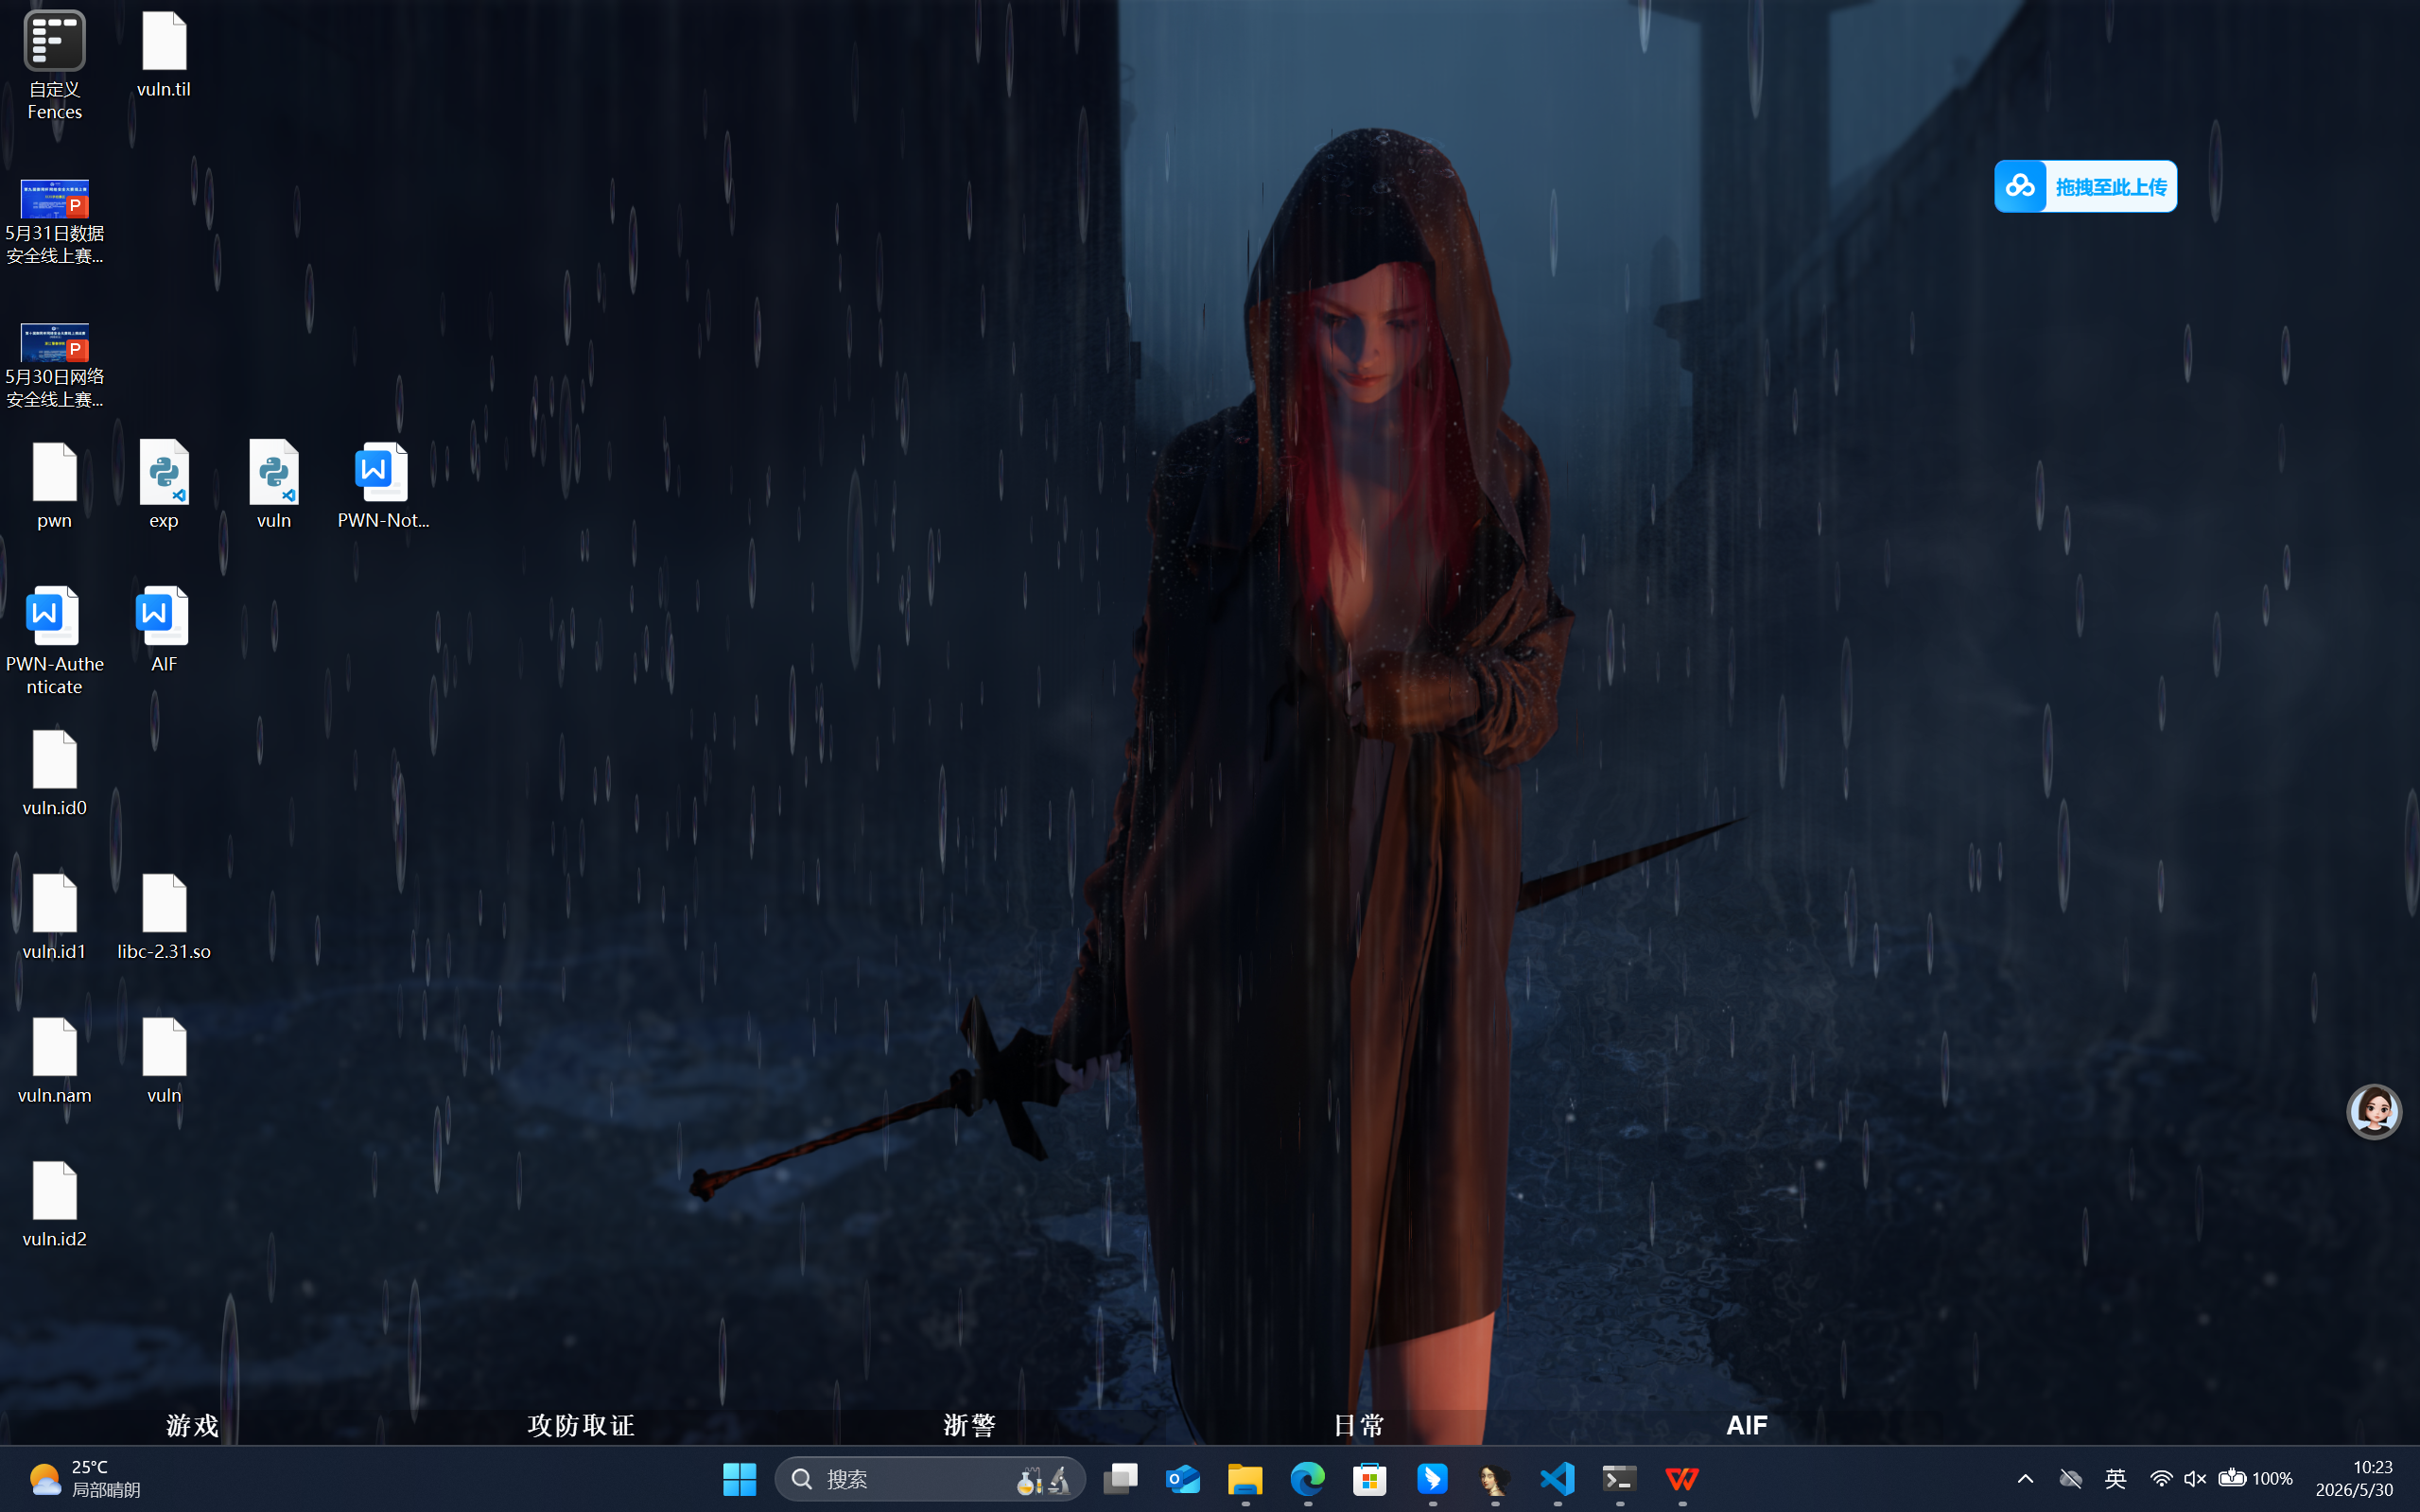Launch Outlook from taskbar
Screen dimensions: 2420x1512
tap(1183, 1479)
